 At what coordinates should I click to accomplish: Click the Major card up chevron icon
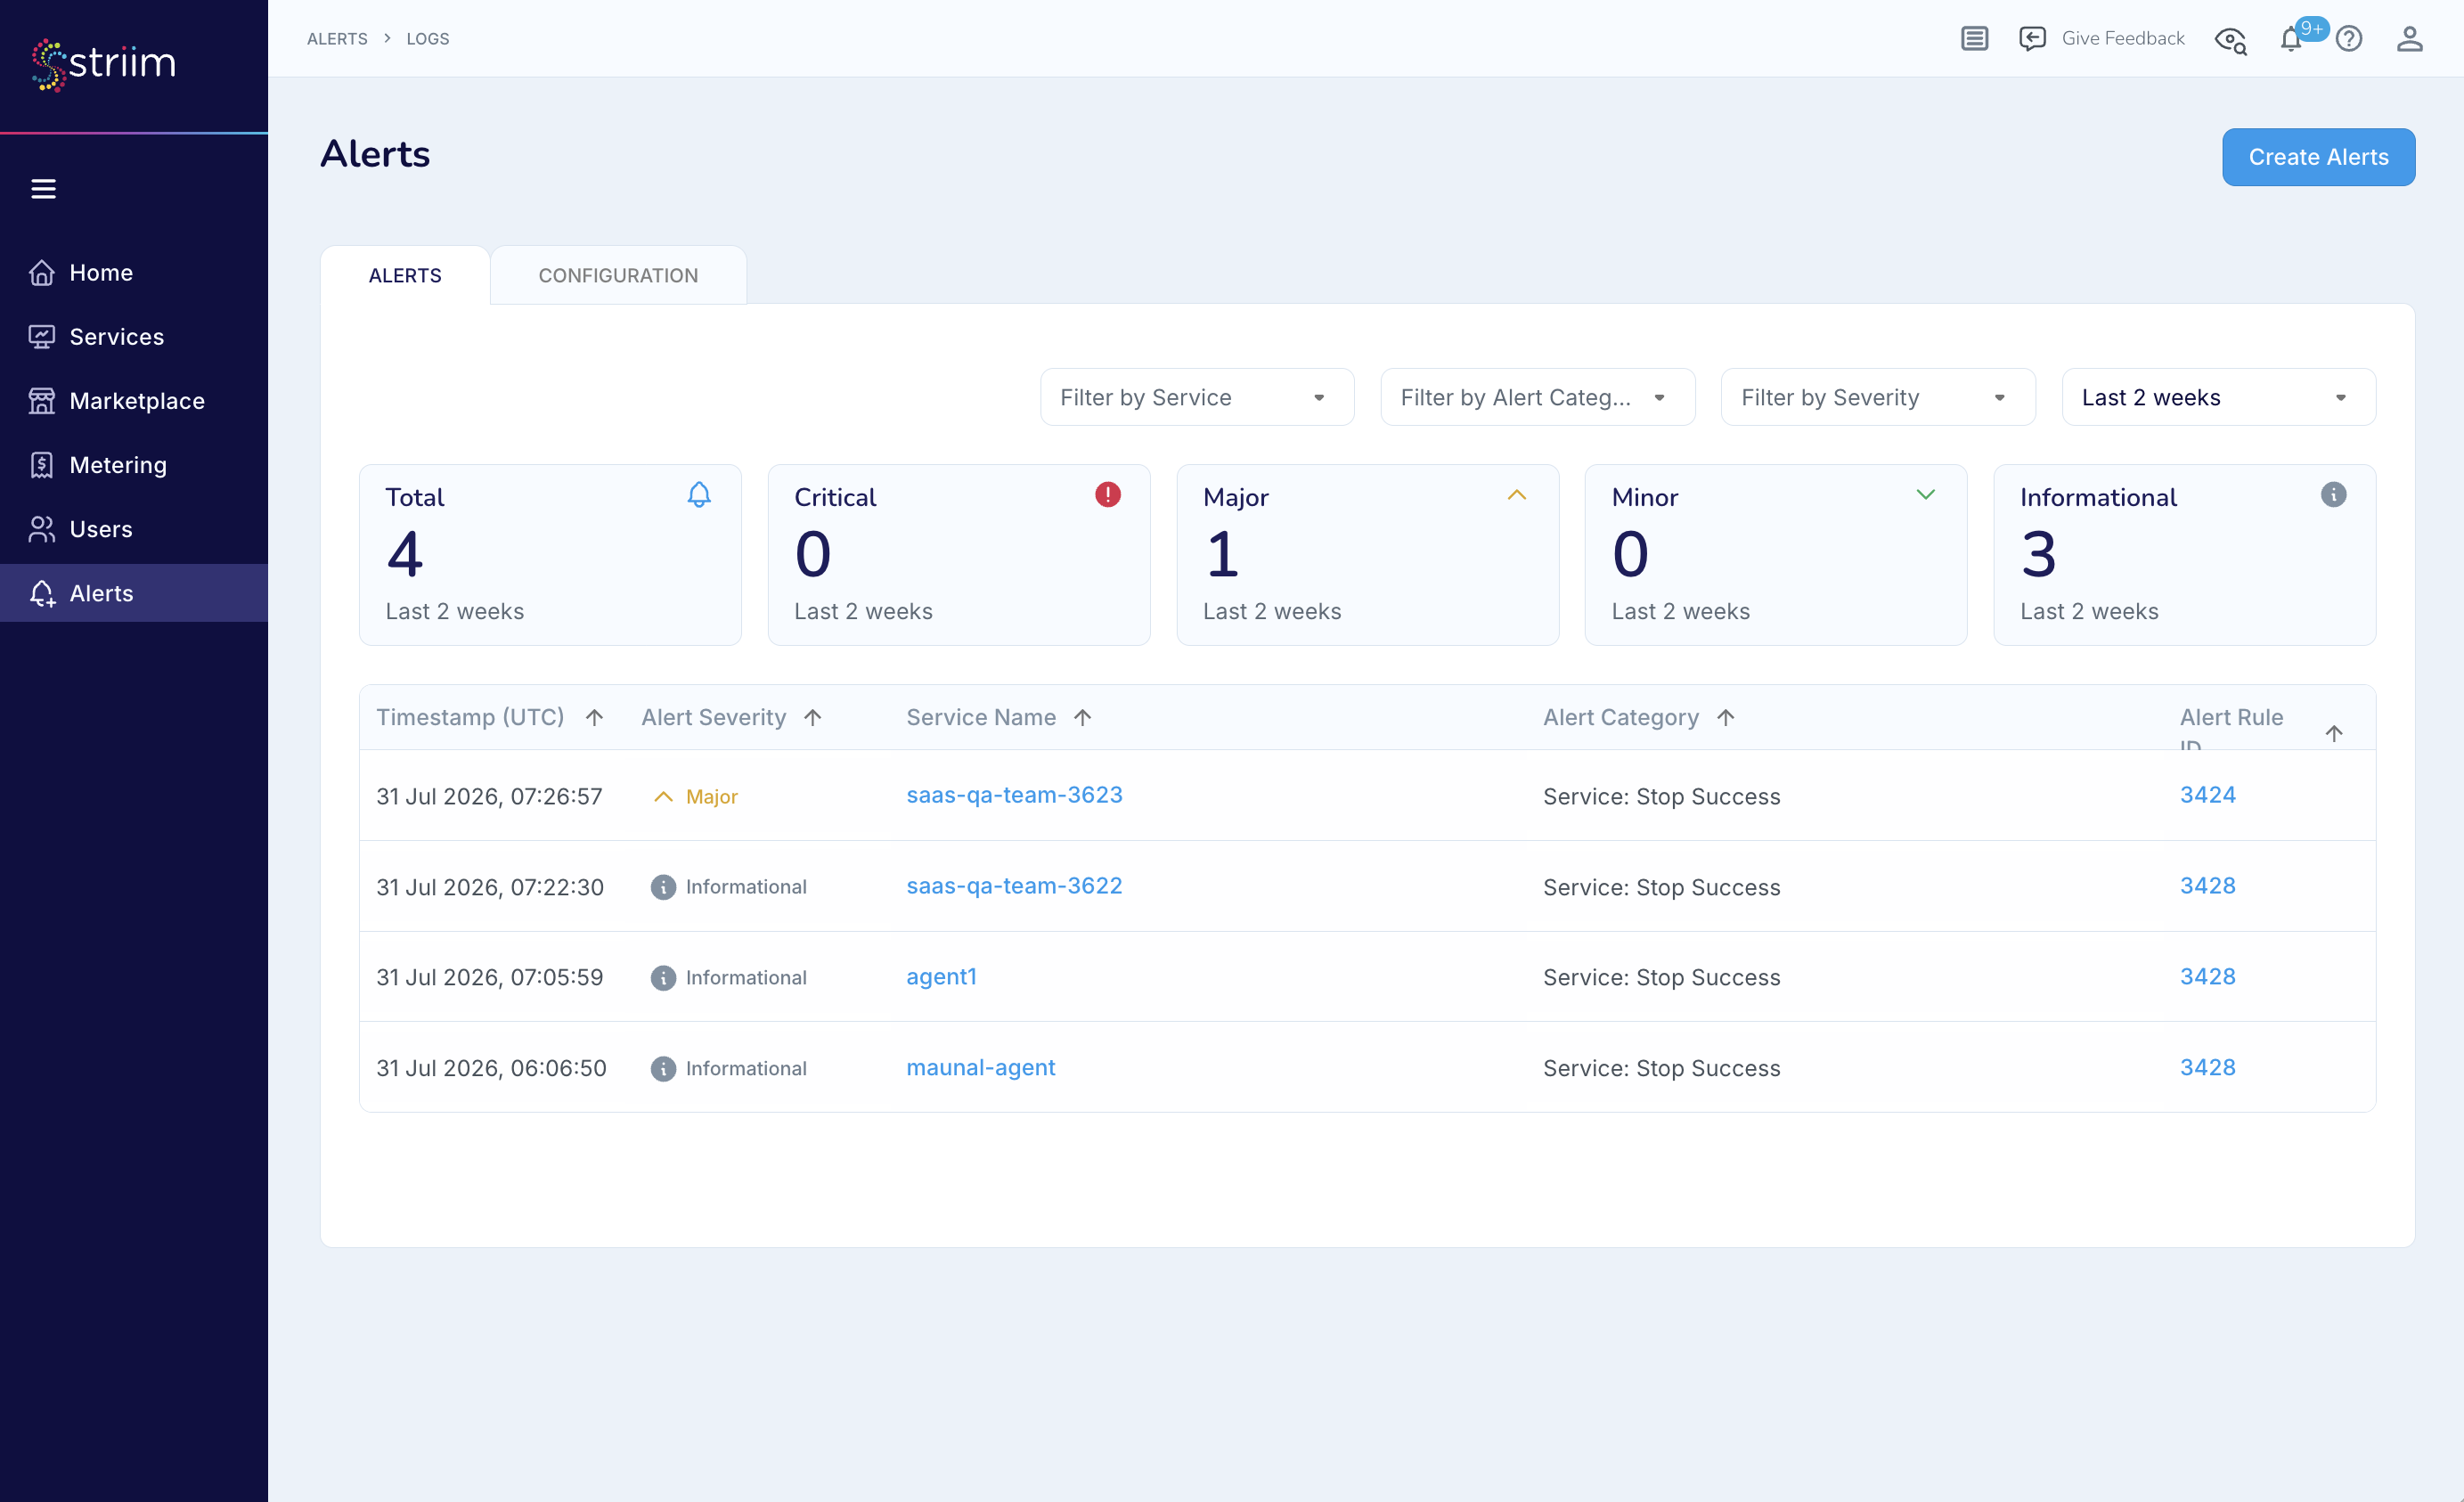tap(1516, 494)
